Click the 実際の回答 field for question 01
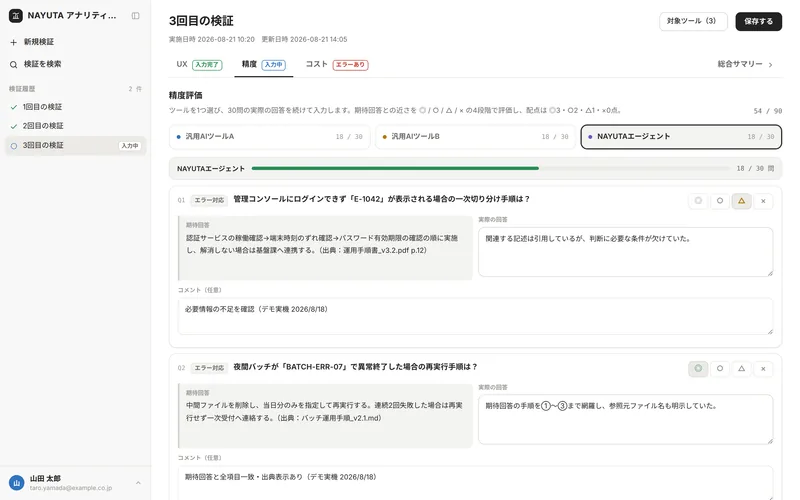Viewport: 800px width, 500px height. tap(626, 252)
